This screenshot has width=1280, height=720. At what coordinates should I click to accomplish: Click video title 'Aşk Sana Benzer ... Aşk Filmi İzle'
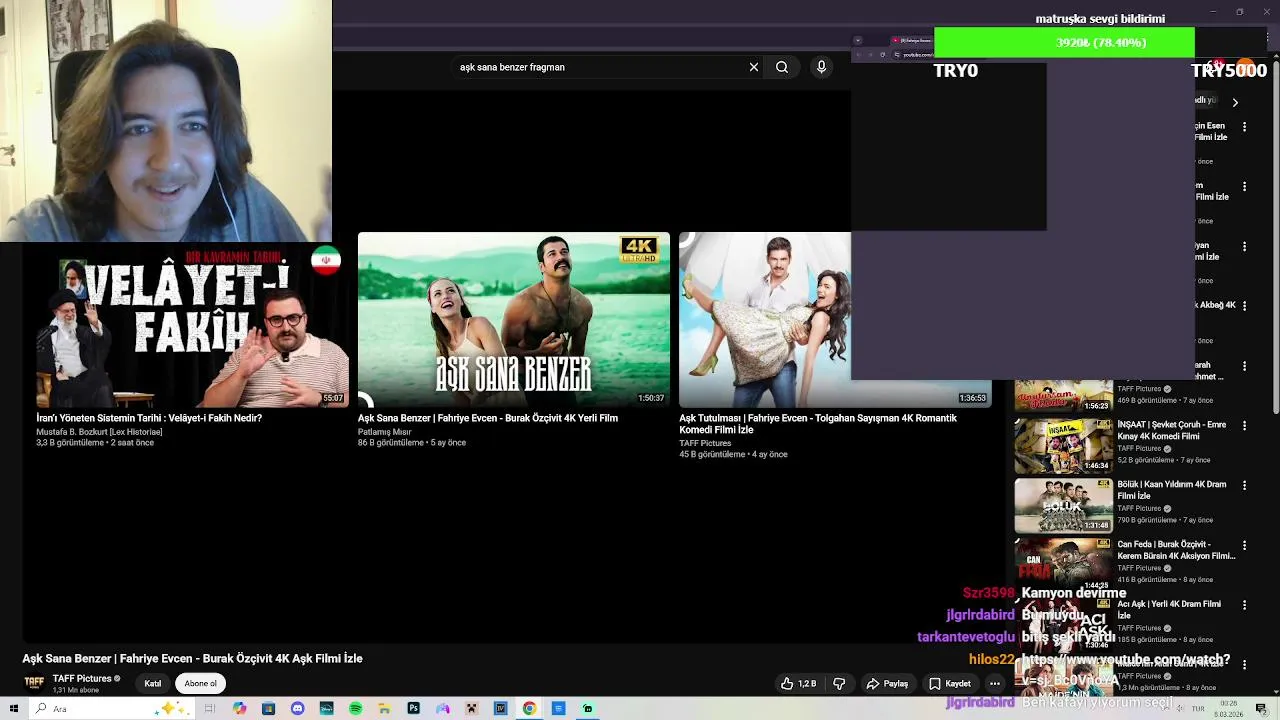[192, 658]
